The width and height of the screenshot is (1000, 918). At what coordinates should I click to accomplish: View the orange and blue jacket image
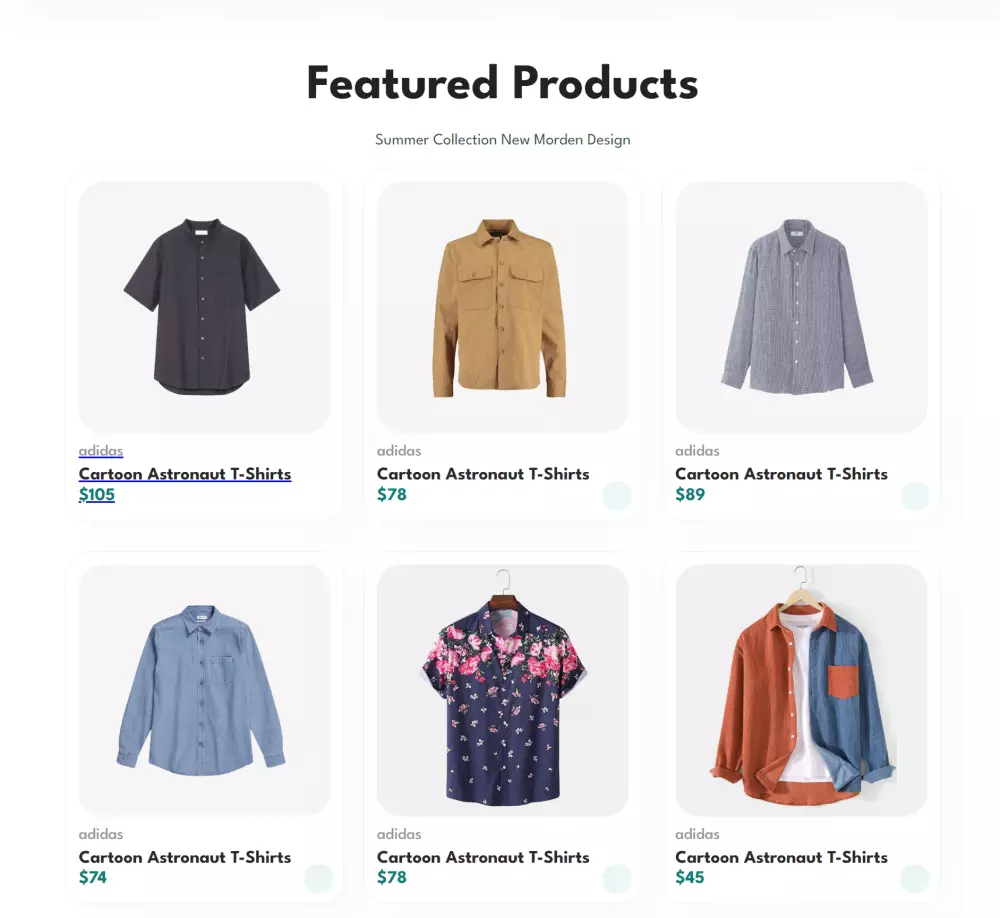[x=801, y=690]
